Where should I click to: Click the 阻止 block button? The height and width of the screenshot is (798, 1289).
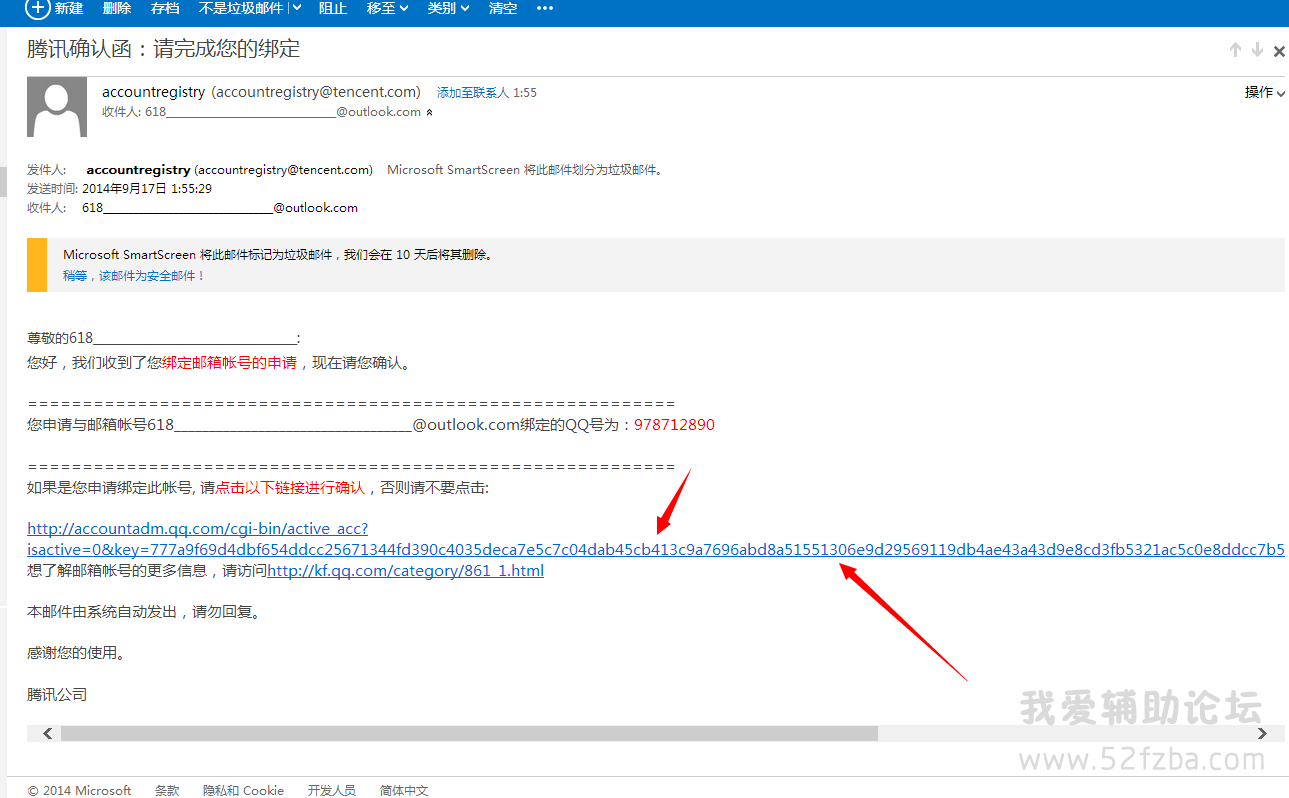(x=333, y=8)
